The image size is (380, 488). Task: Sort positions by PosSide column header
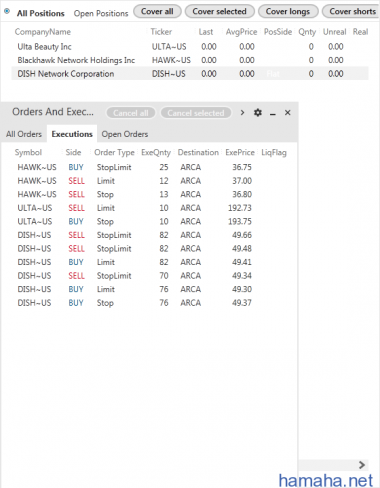pyautogui.click(x=278, y=32)
